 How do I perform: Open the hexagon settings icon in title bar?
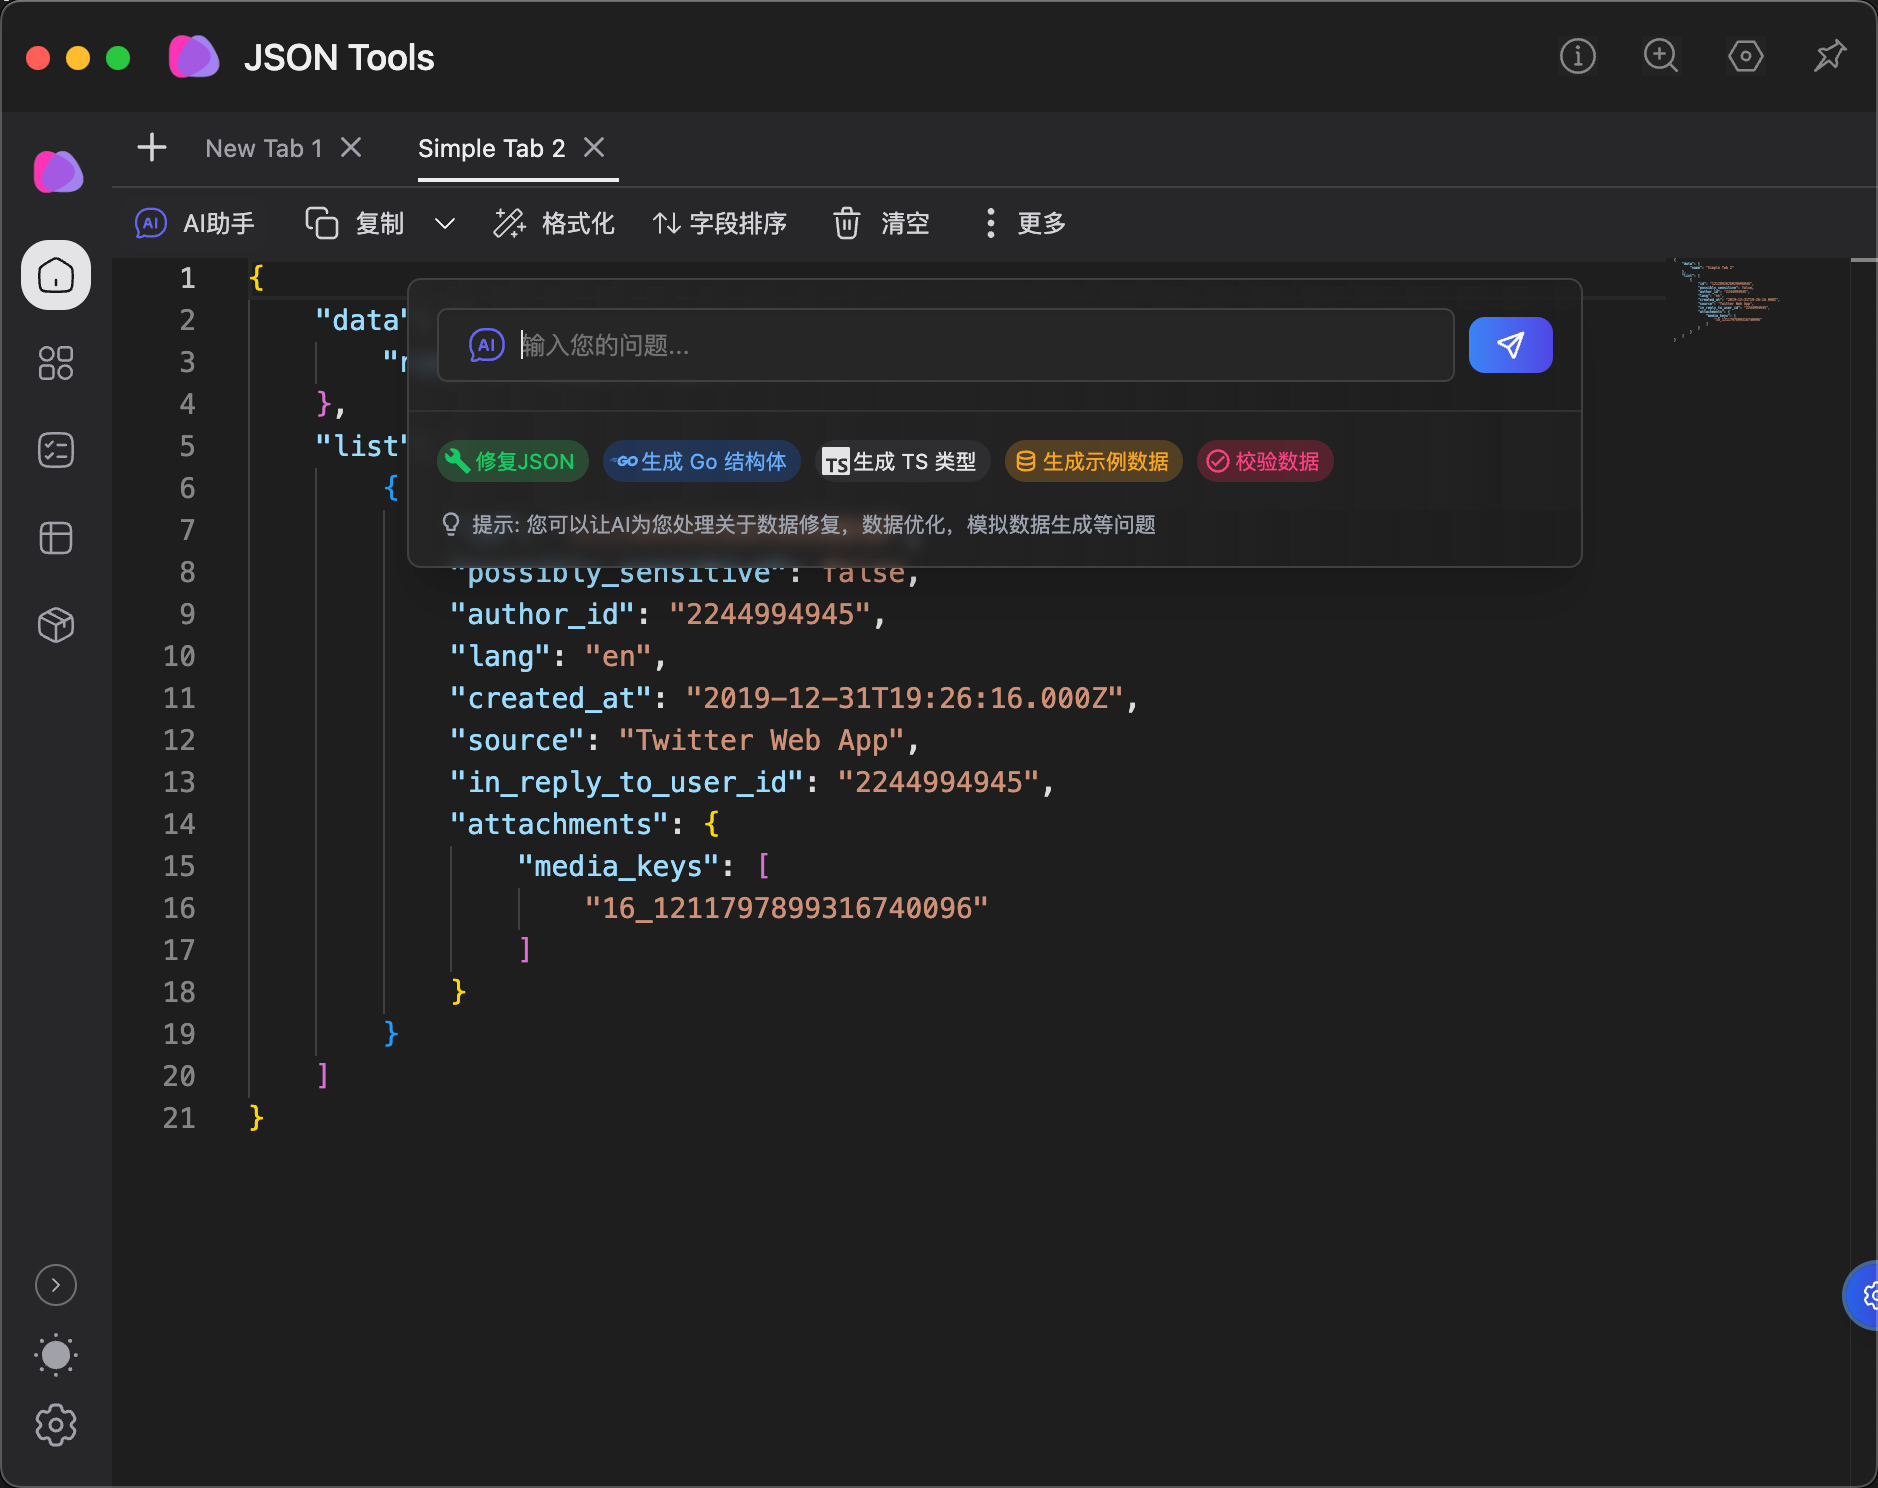tap(1745, 56)
